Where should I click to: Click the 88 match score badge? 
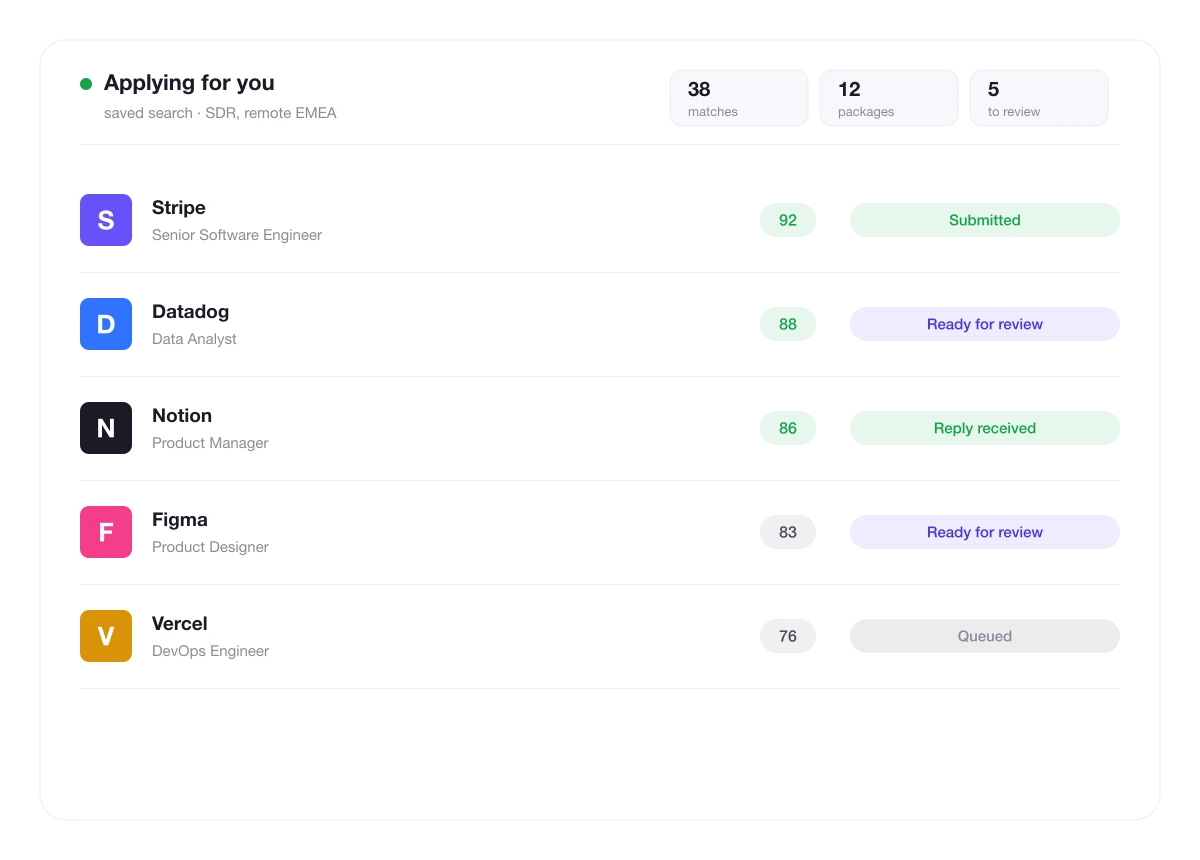click(788, 324)
